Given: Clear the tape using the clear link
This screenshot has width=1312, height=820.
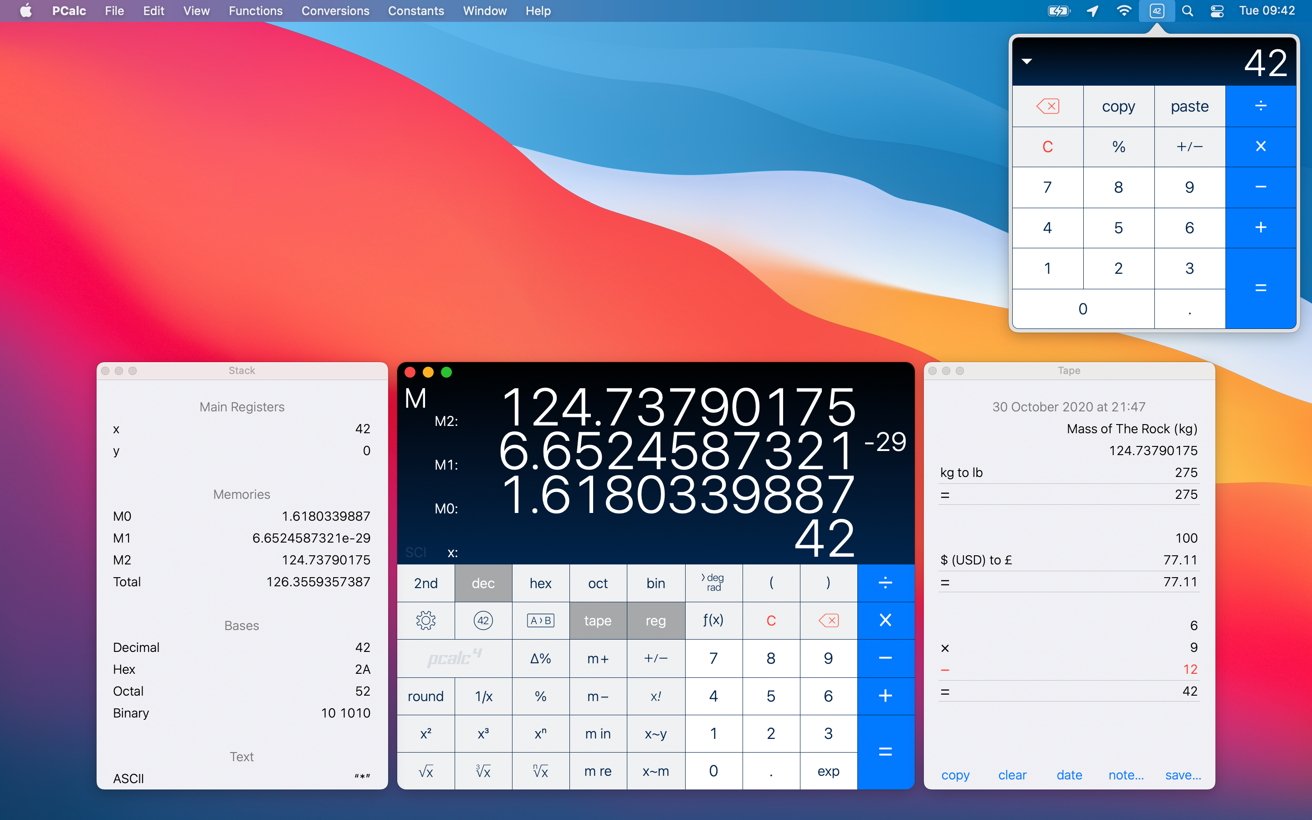Looking at the screenshot, I should pyautogui.click(x=1012, y=775).
